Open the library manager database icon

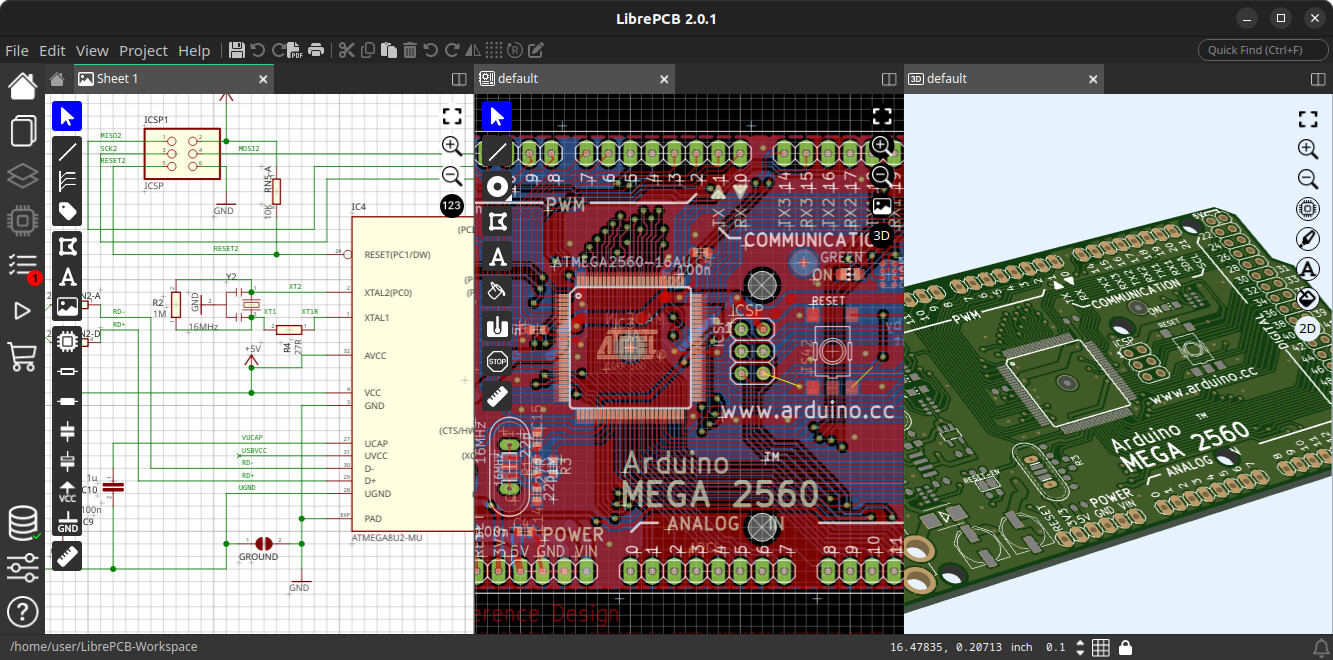click(23, 523)
